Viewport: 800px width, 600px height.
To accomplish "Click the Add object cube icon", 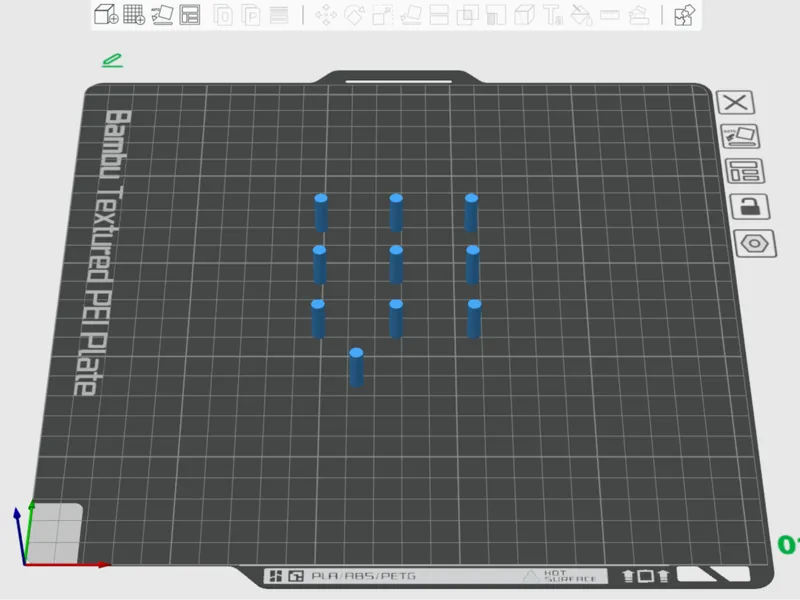I will (106, 14).
